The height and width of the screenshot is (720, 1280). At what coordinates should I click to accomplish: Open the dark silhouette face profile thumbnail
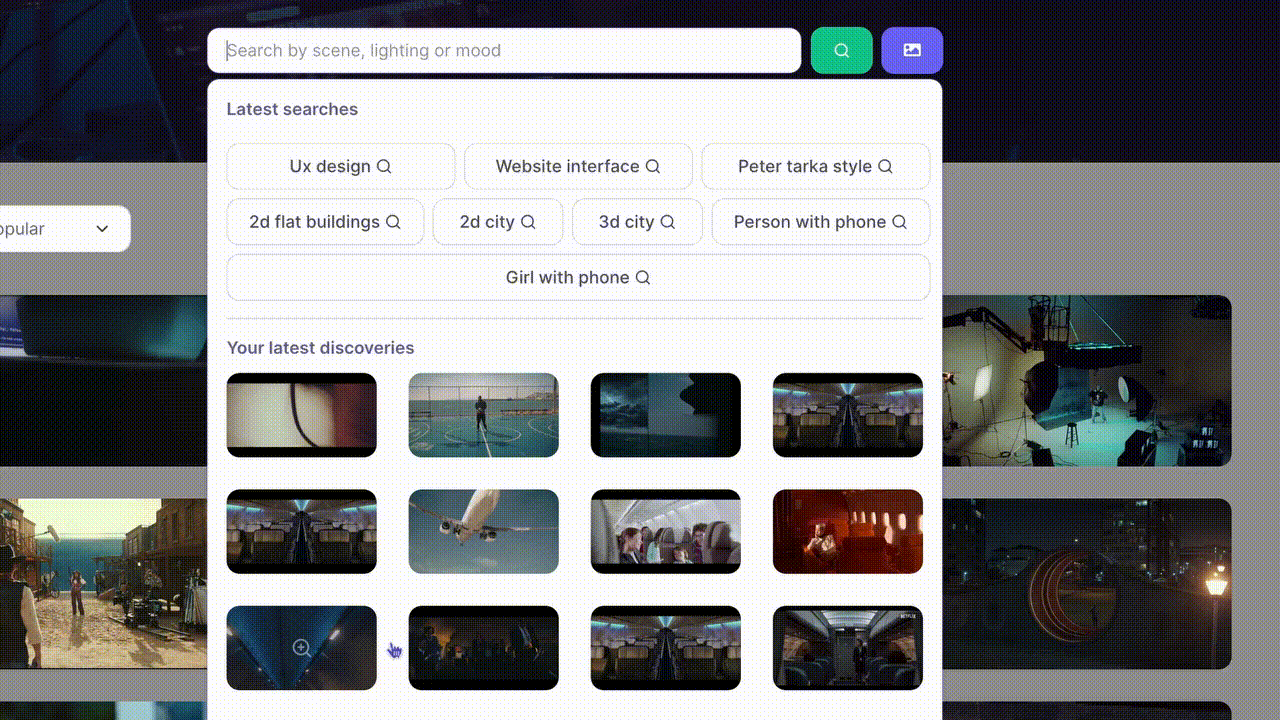point(666,415)
